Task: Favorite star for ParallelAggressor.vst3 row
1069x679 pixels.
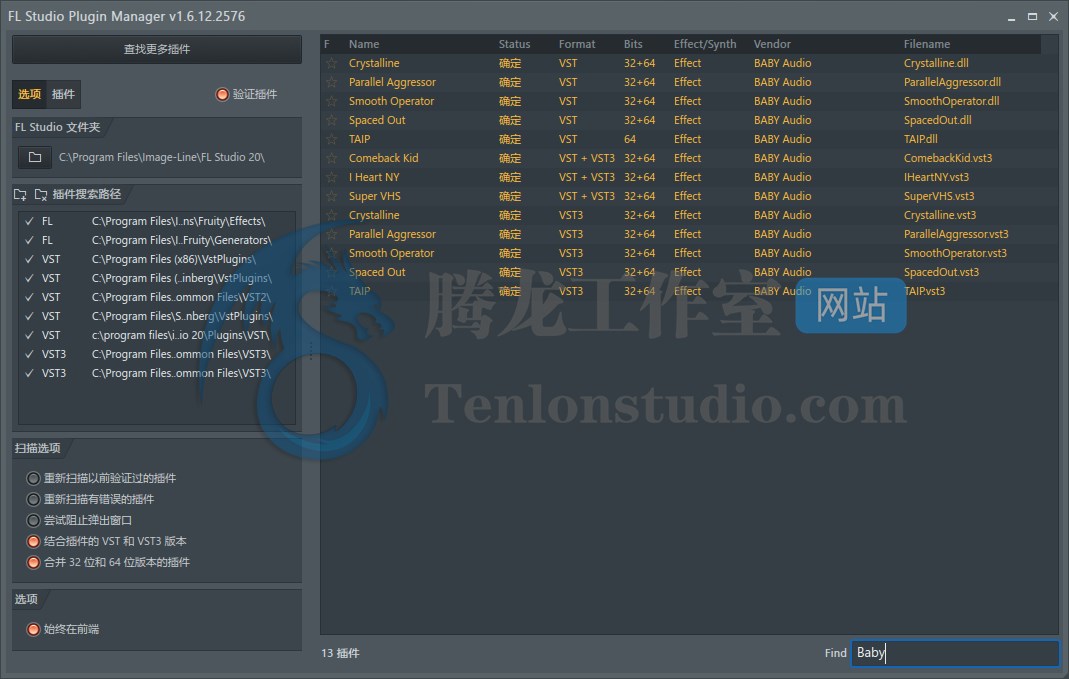Action: pyautogui.click(x=331, y=235)
